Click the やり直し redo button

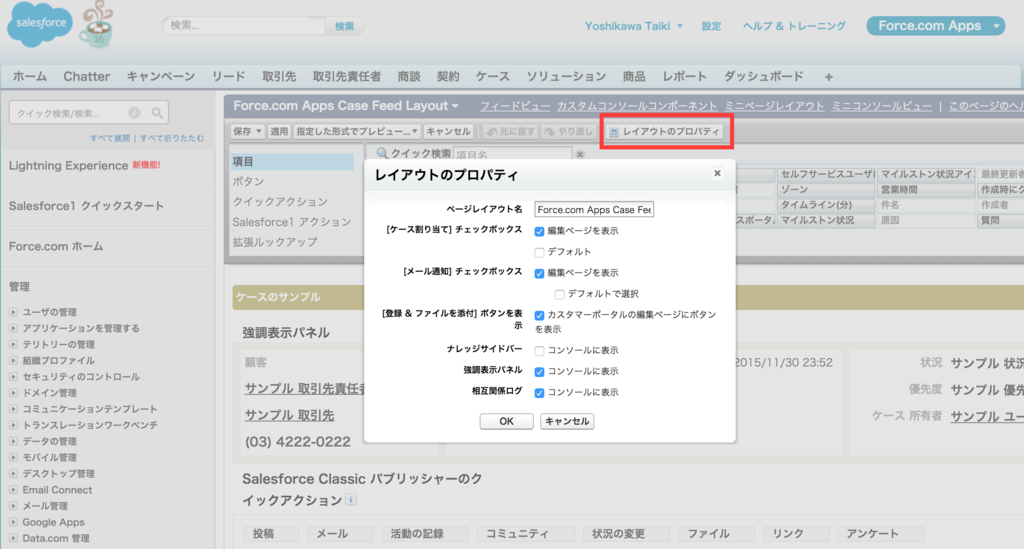[x=568, y=131]
